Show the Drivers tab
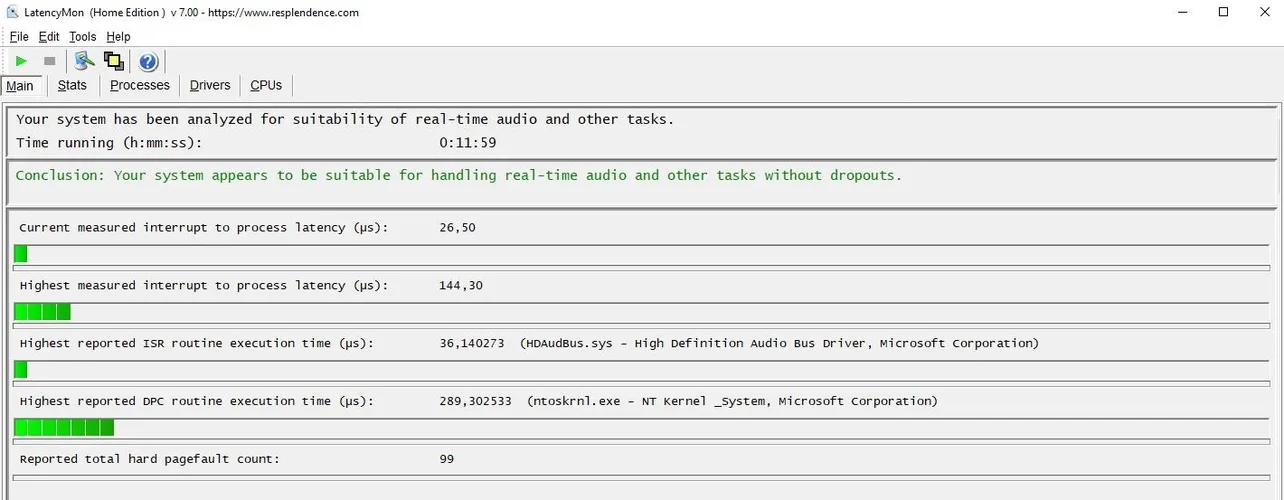The height and width of the screenshot is (500, 1284). [210, 86]
